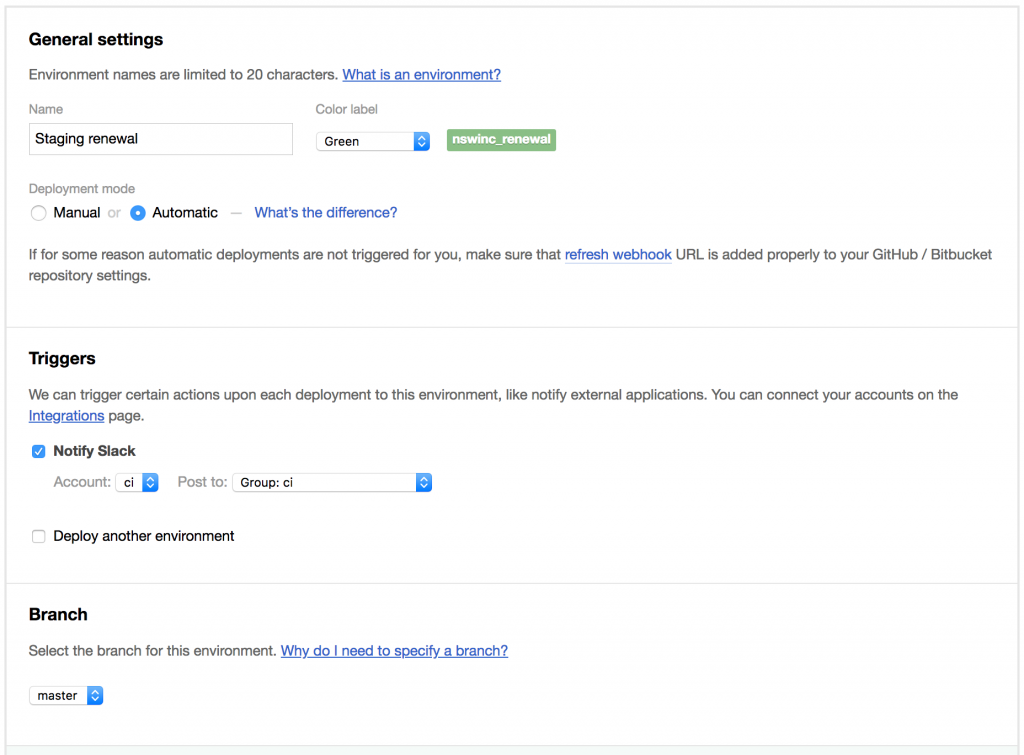Click the Name field containing Staging renewal
This screenshot has height=755, width=1024.
point(160,139)
